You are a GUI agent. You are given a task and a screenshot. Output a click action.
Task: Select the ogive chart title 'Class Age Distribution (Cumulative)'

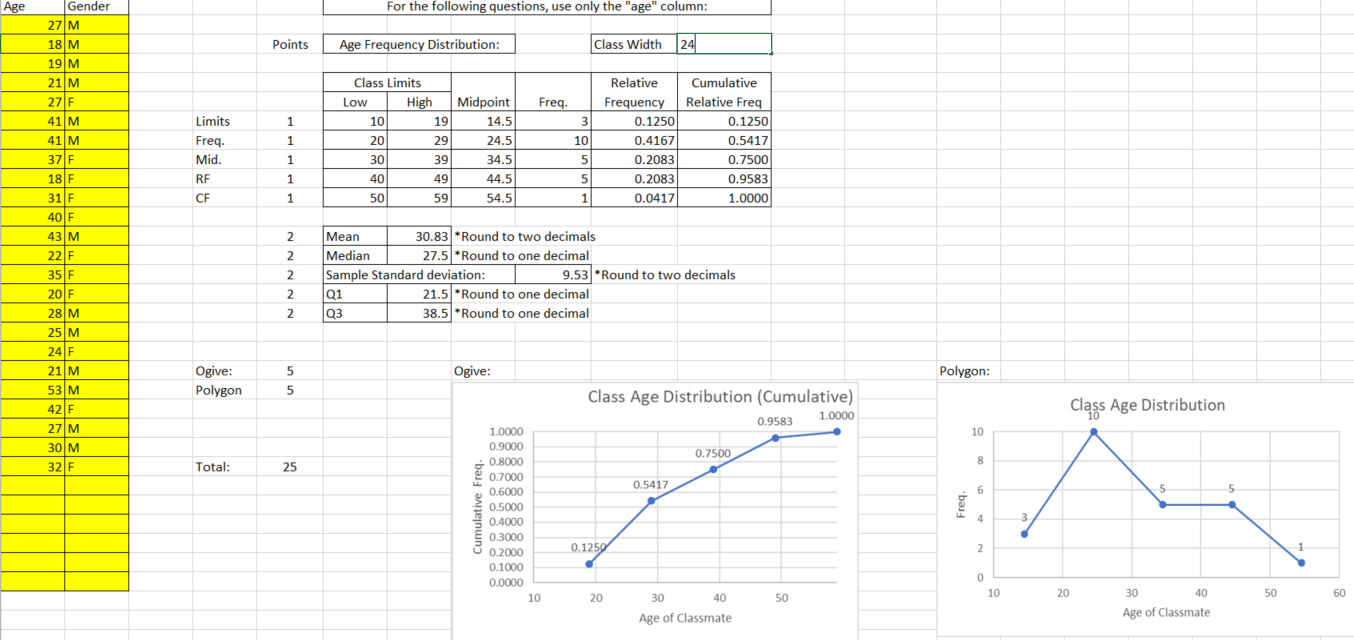(720, 397)
